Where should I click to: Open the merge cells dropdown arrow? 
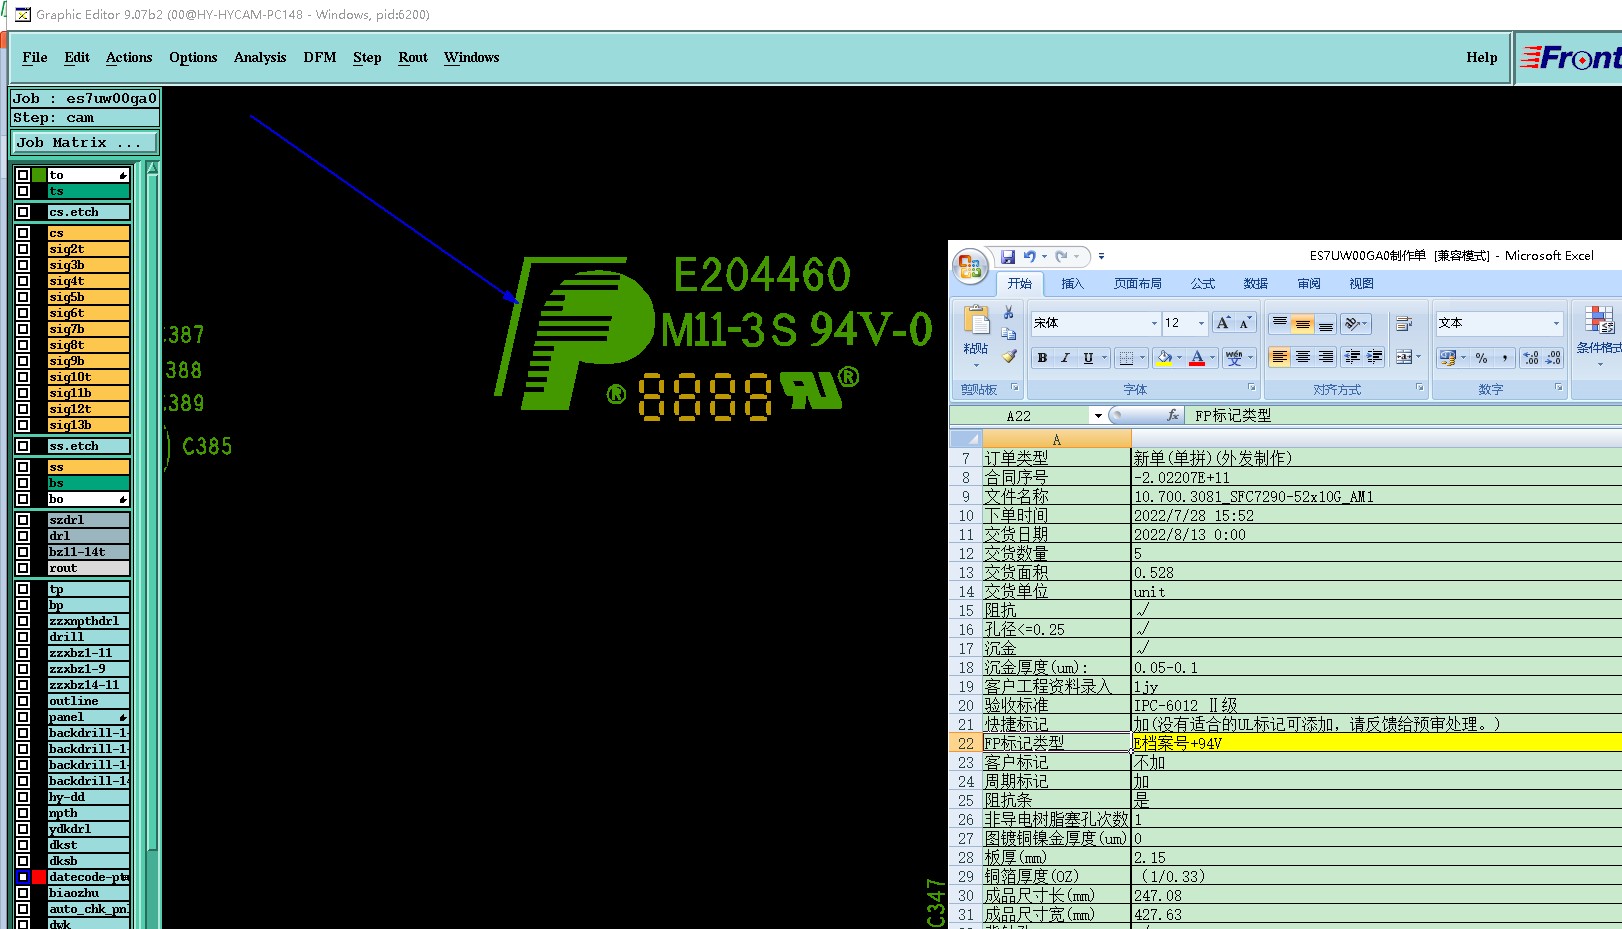click(x=1418, y=357)
